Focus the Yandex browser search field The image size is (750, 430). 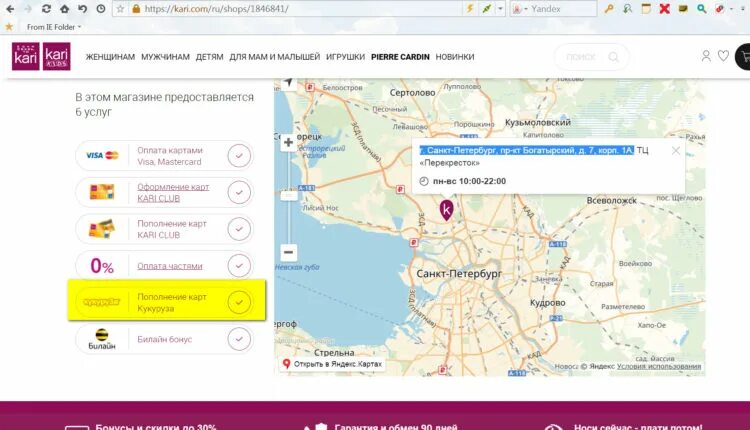point(562,9)
